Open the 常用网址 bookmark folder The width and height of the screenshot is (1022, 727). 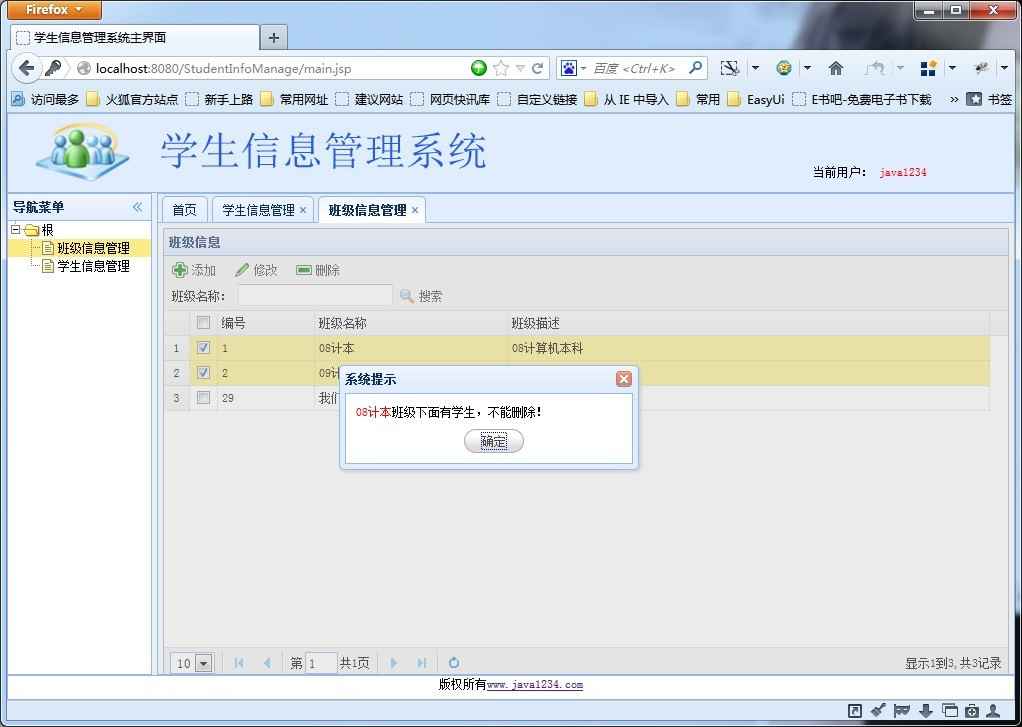coord(295,99)
